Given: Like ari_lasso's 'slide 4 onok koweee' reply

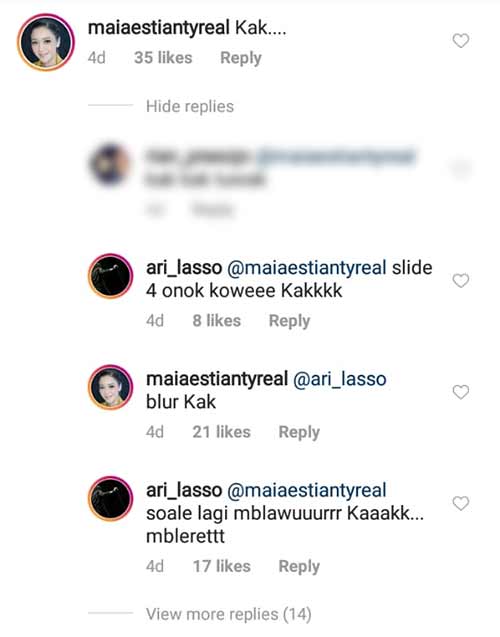Looking at the screenshot, I should pos(461,280).
